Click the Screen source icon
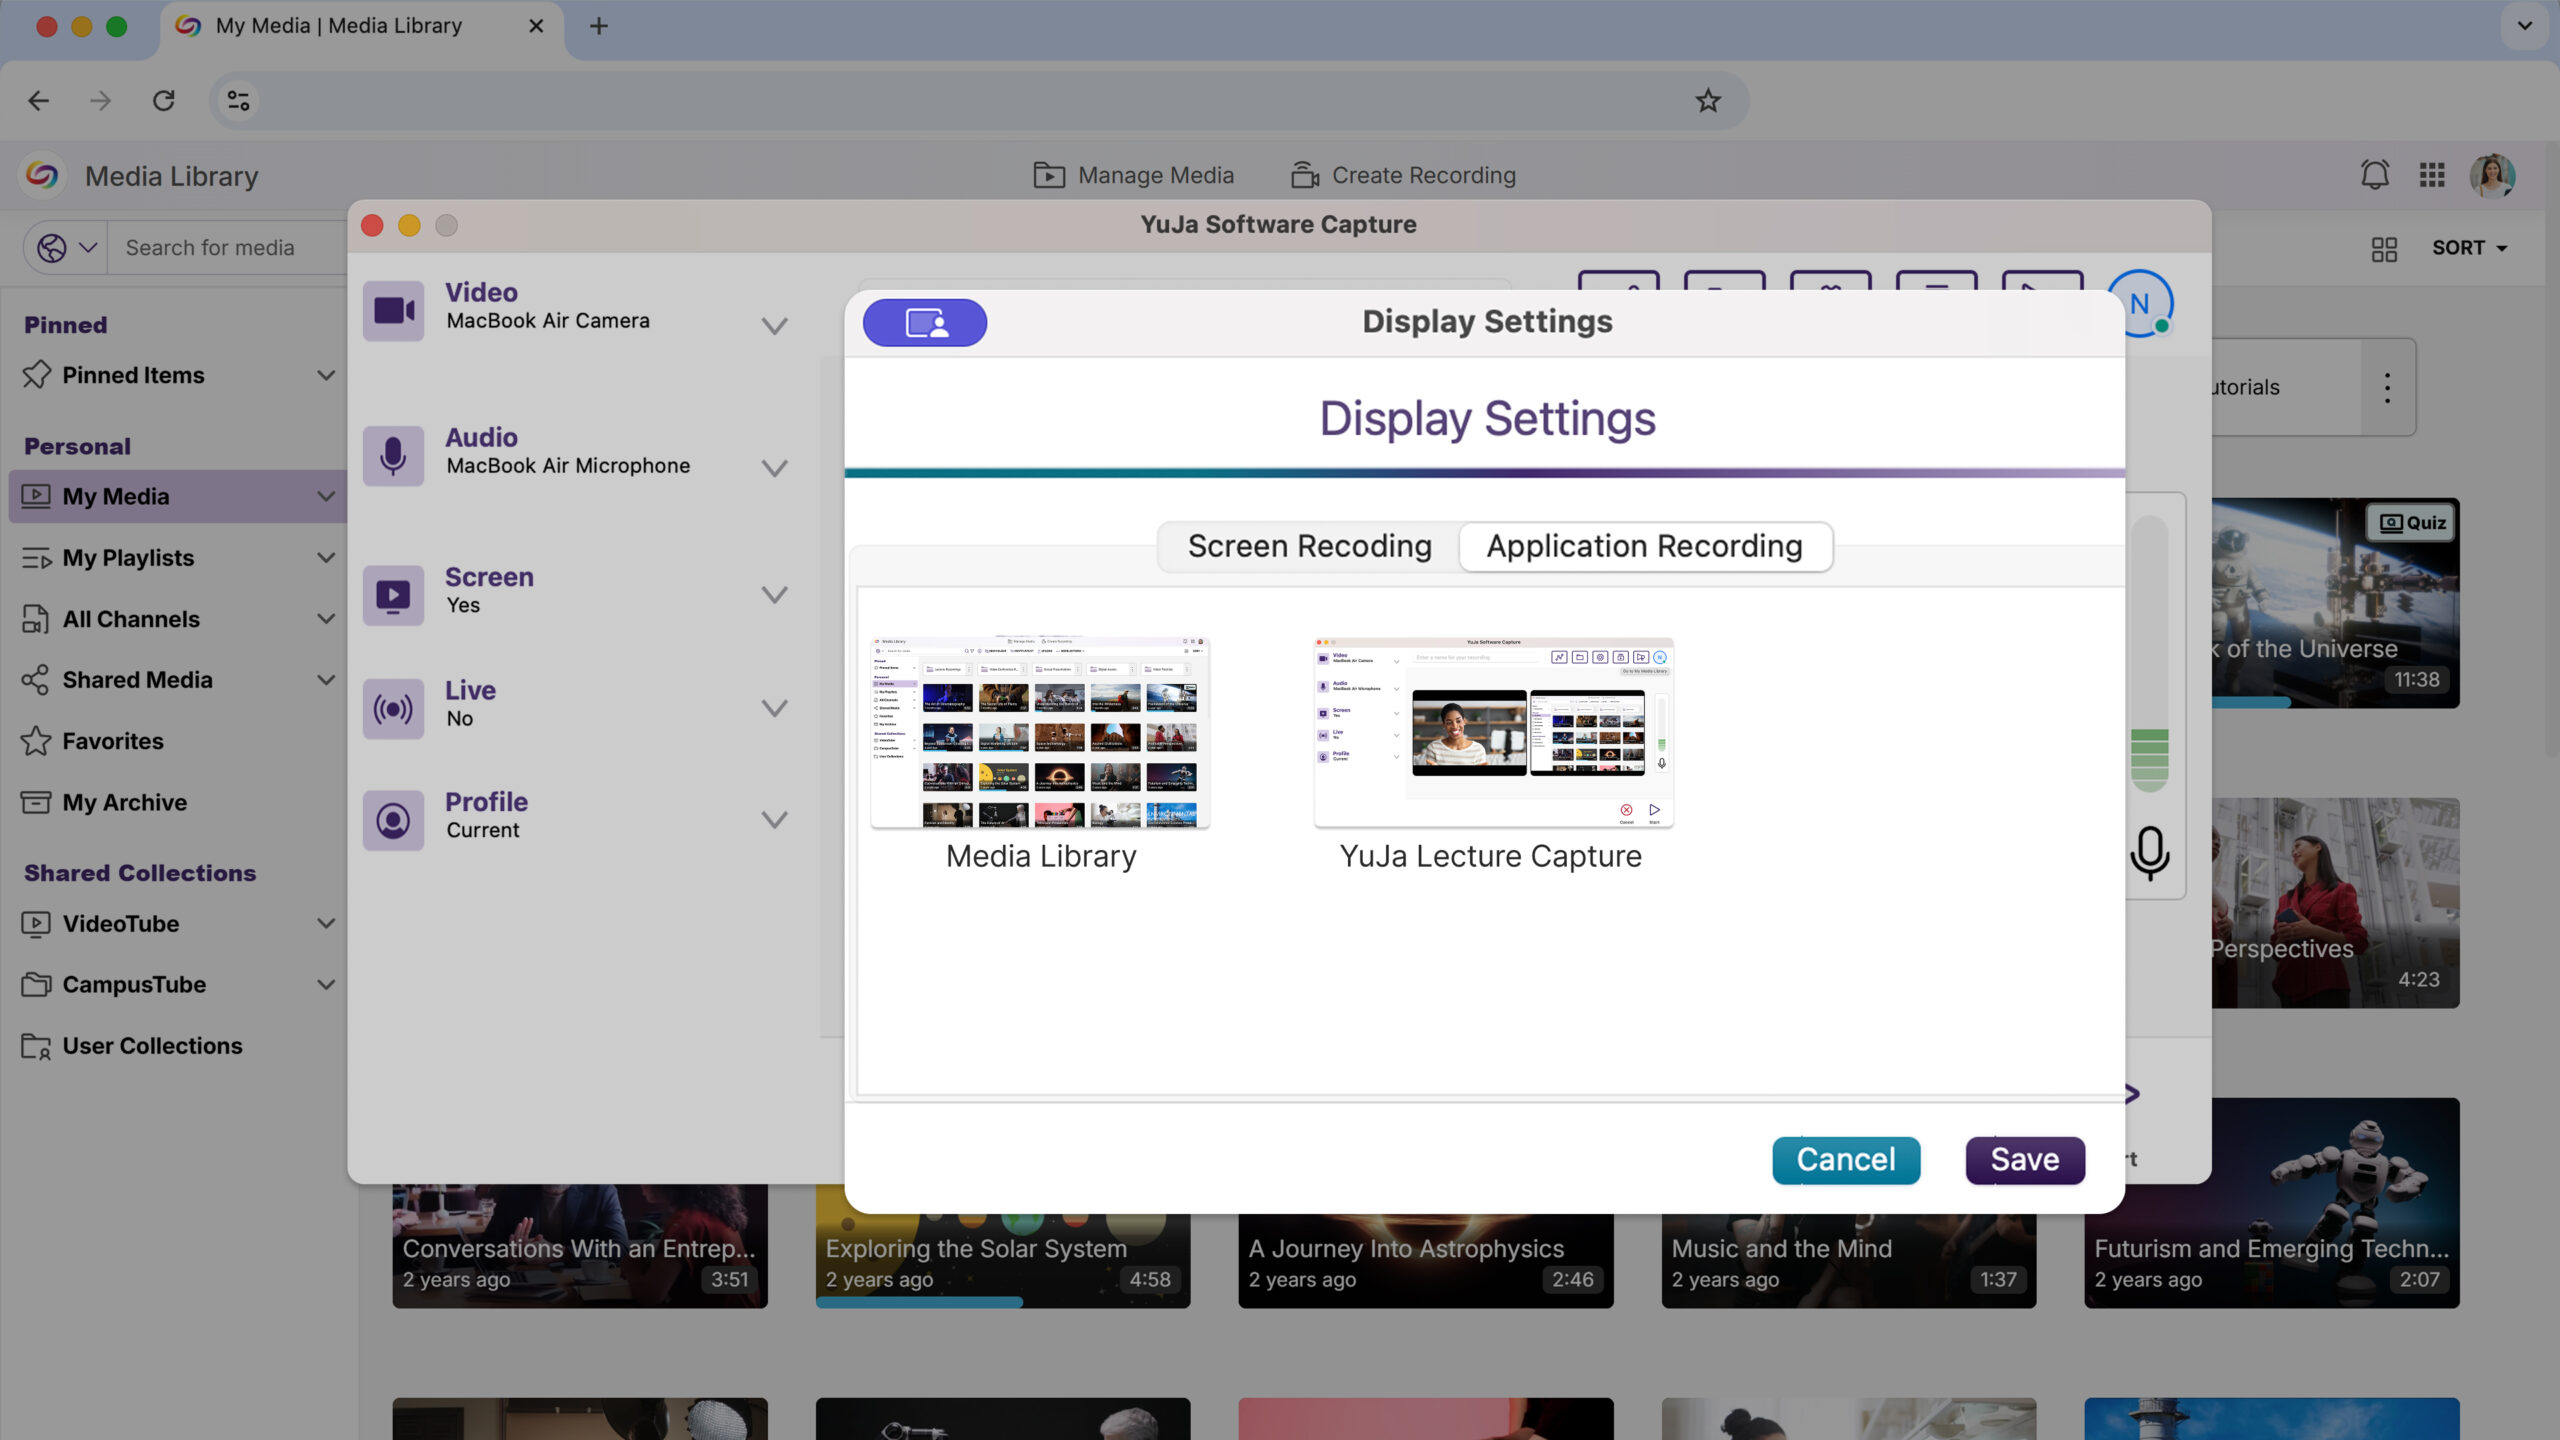This screenshot has width=2560, height=1440. point(393,595)
